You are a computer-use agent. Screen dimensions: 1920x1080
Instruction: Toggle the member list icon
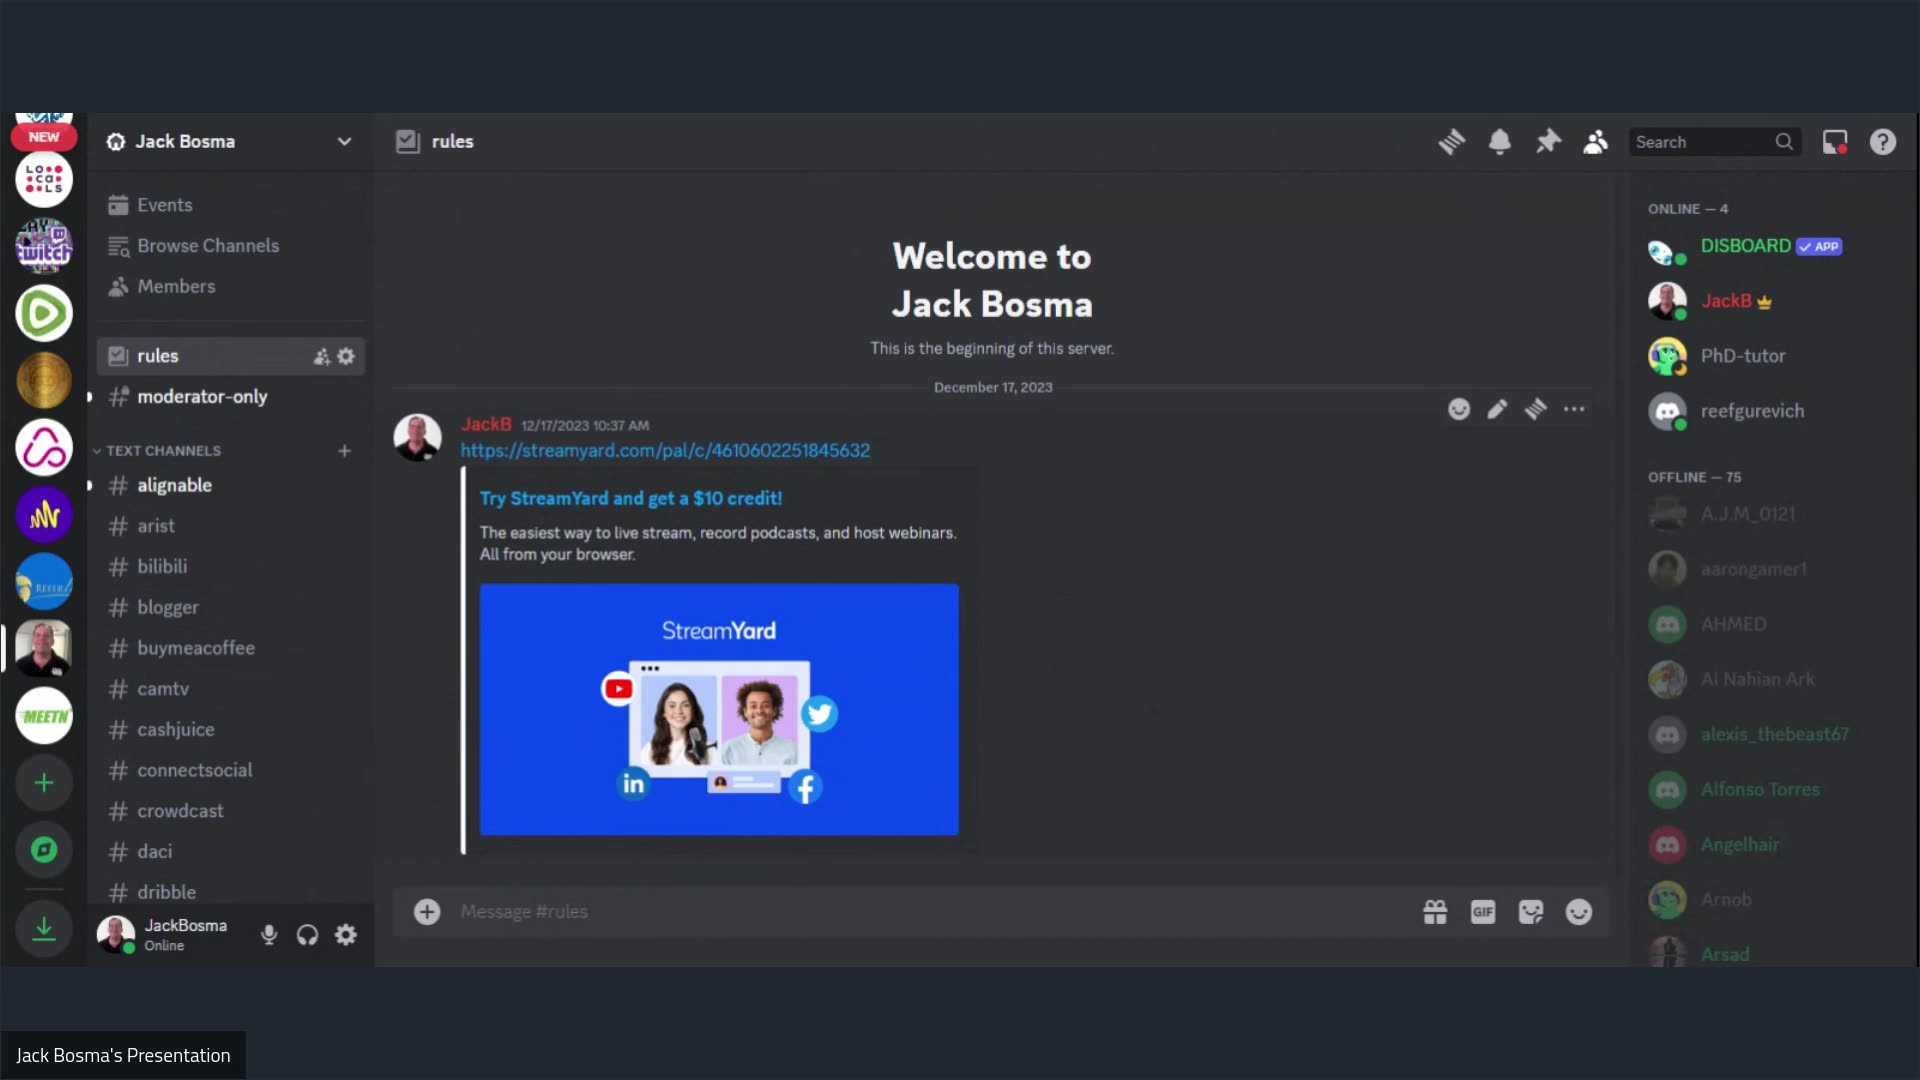1595,141
